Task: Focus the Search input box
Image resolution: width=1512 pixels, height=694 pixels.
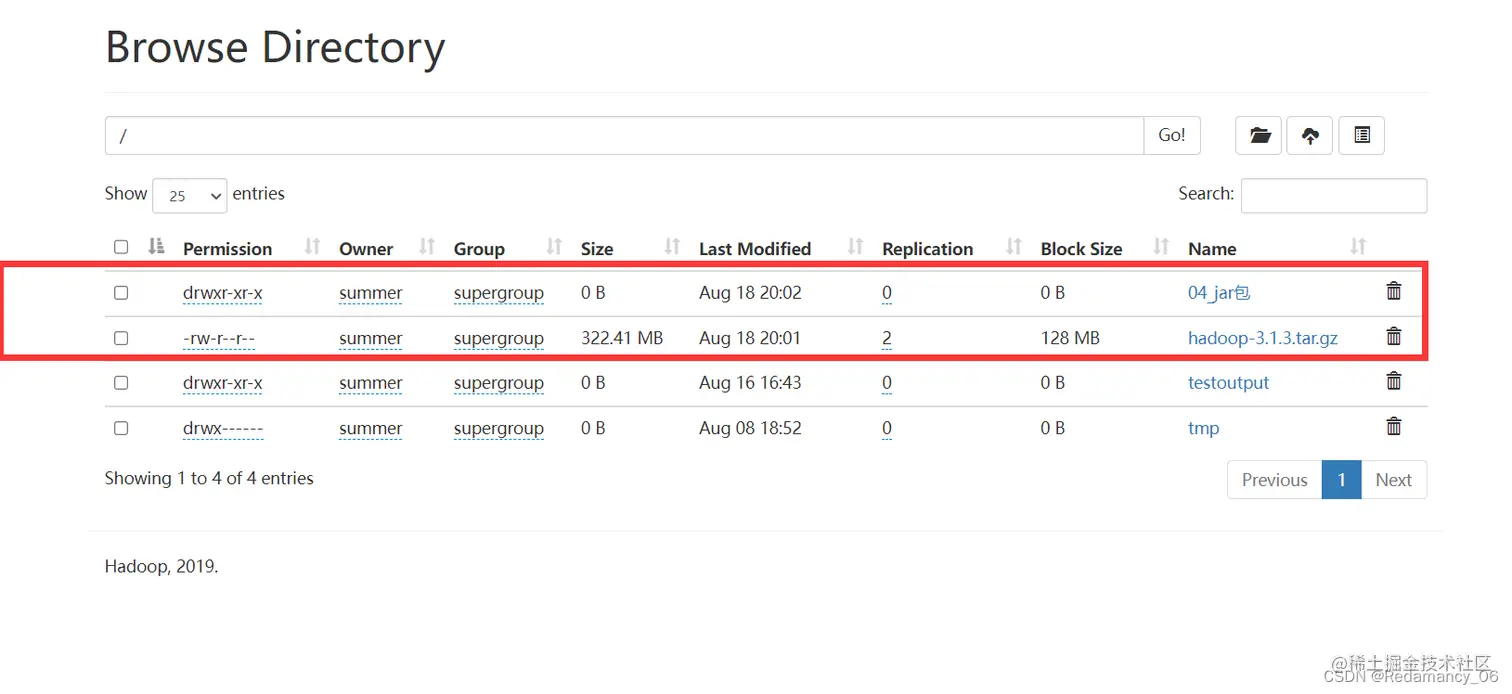Action: pyautogui.click(x=1334, y=195)
